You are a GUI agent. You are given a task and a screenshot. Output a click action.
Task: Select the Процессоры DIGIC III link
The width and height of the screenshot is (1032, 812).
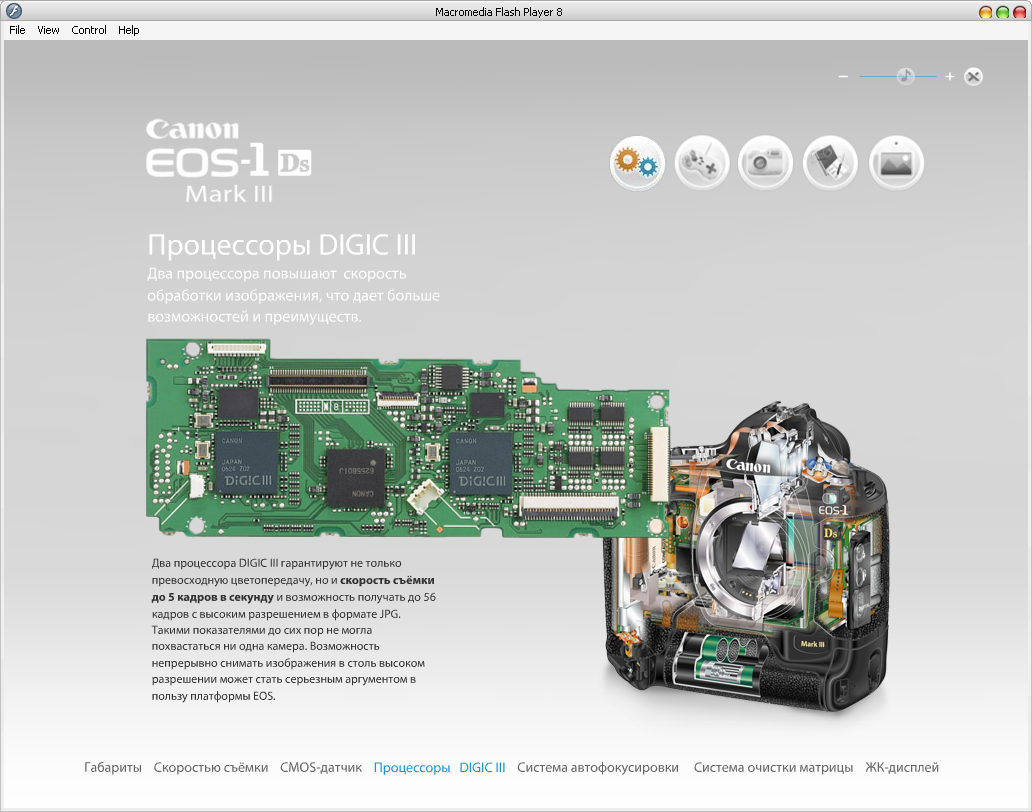pyautogui.click(x=439, y=767)
